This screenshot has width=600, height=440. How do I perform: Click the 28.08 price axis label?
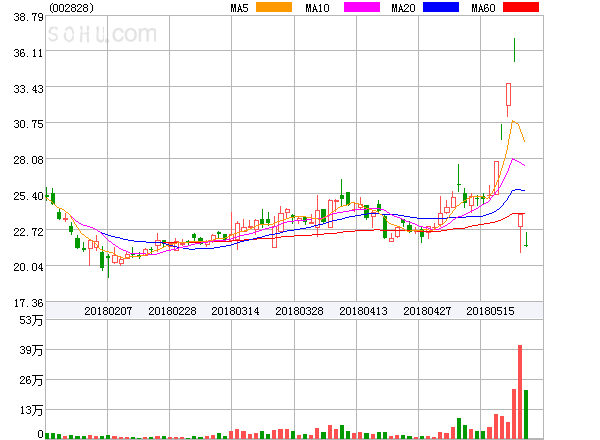(29, 160)
